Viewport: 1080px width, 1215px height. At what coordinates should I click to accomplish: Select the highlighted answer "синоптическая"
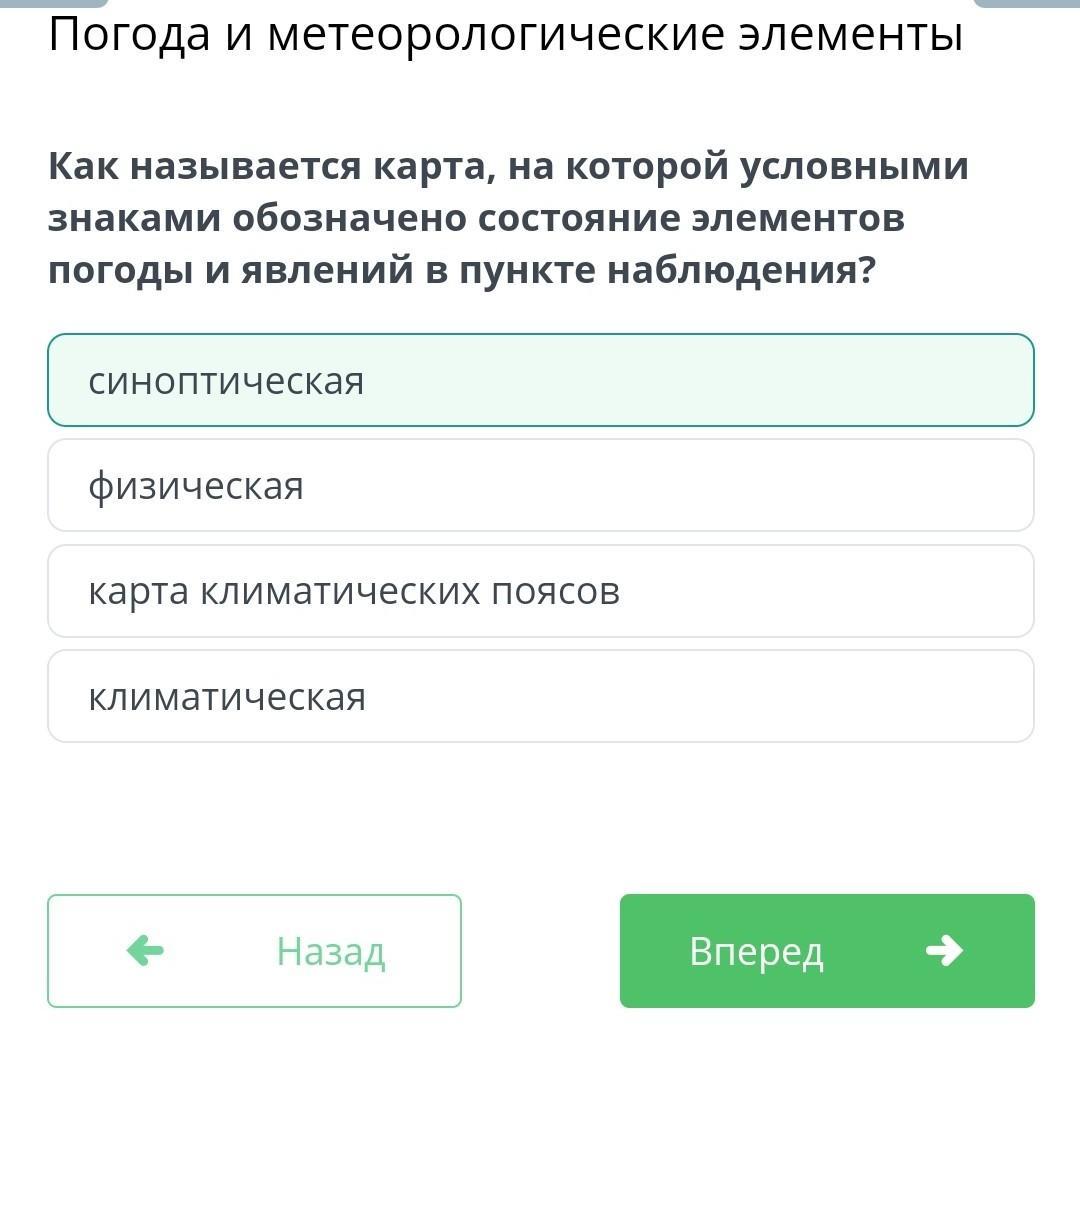click(x=541, y=380)
